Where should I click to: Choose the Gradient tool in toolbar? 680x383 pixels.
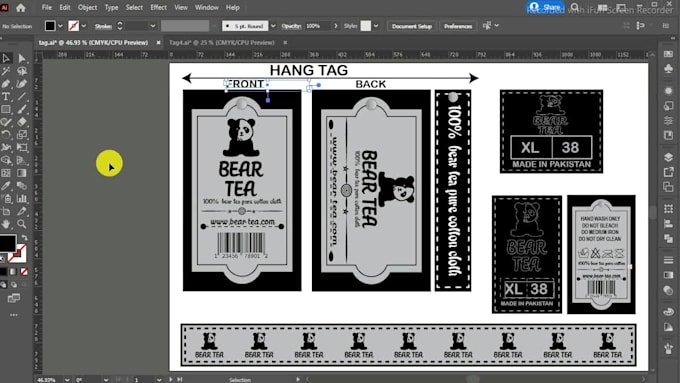[x=22, y=173]
